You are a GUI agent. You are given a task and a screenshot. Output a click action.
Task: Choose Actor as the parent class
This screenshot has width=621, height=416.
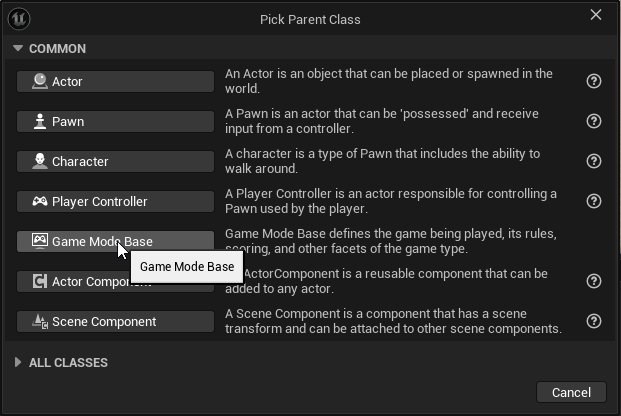115,81
